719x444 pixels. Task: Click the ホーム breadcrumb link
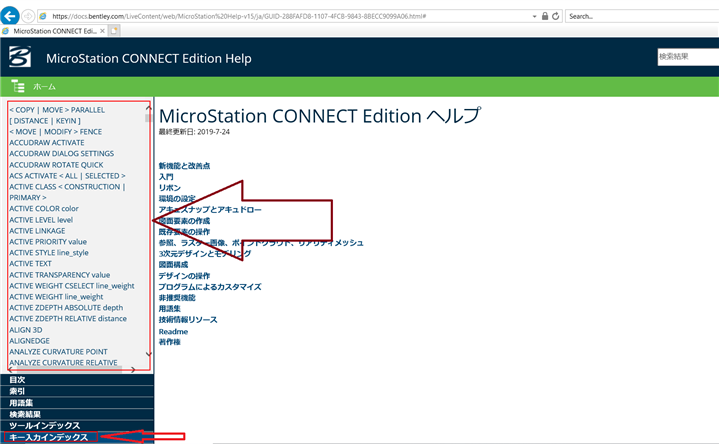(x=44, y=86)
